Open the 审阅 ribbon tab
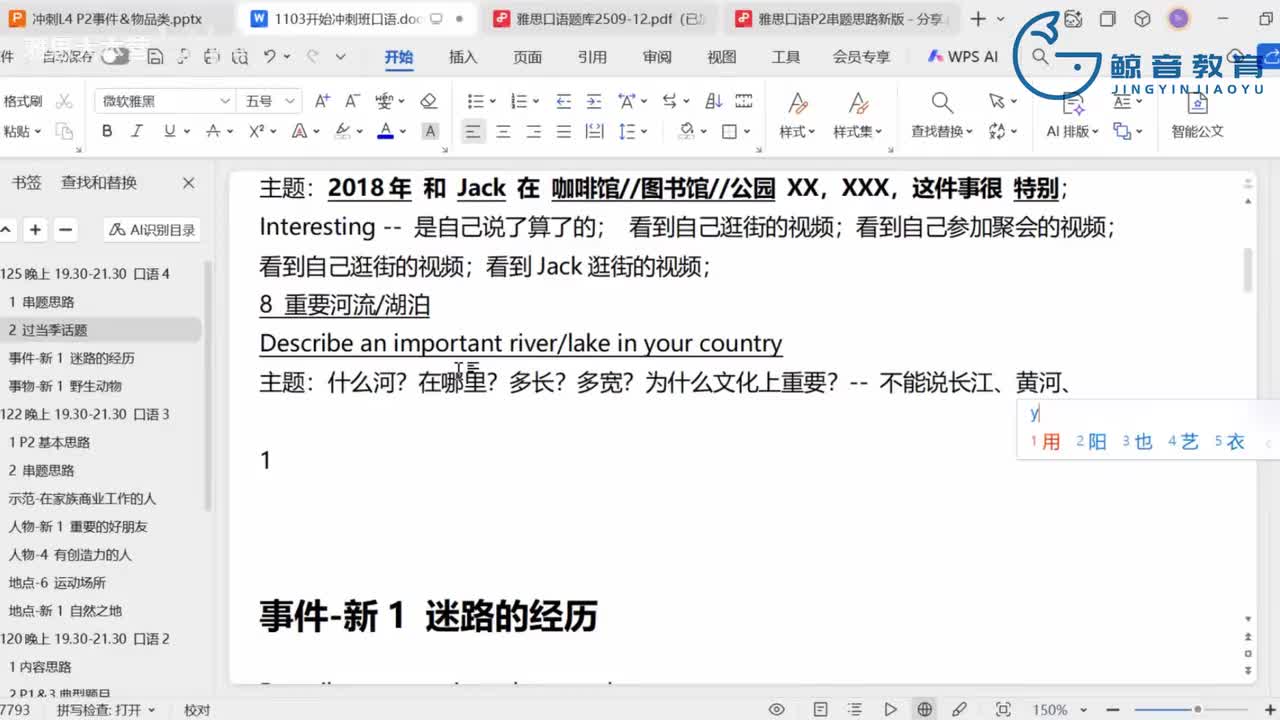Viewport: 1280px width, 720px height. 657,57
